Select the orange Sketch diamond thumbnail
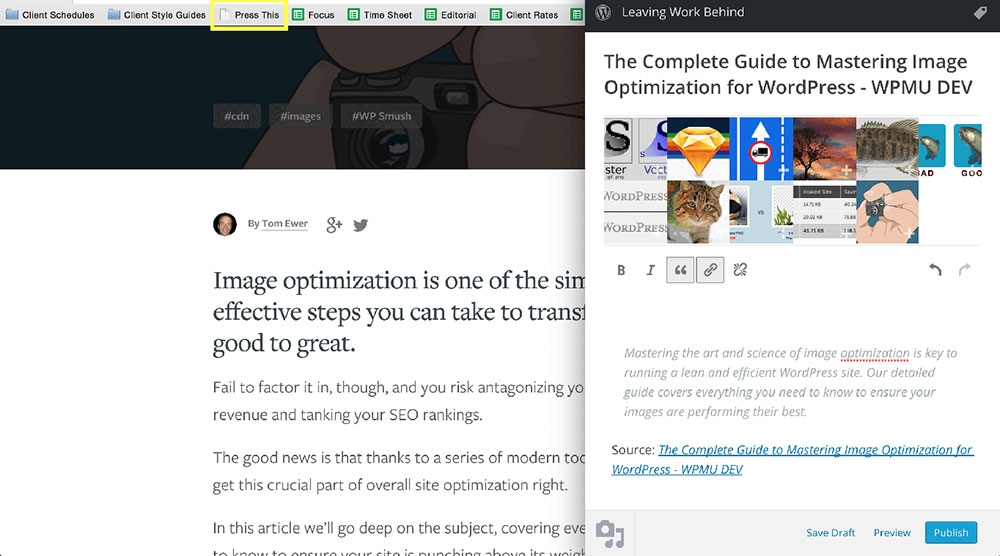The image size is (1000, 556). 698,148
